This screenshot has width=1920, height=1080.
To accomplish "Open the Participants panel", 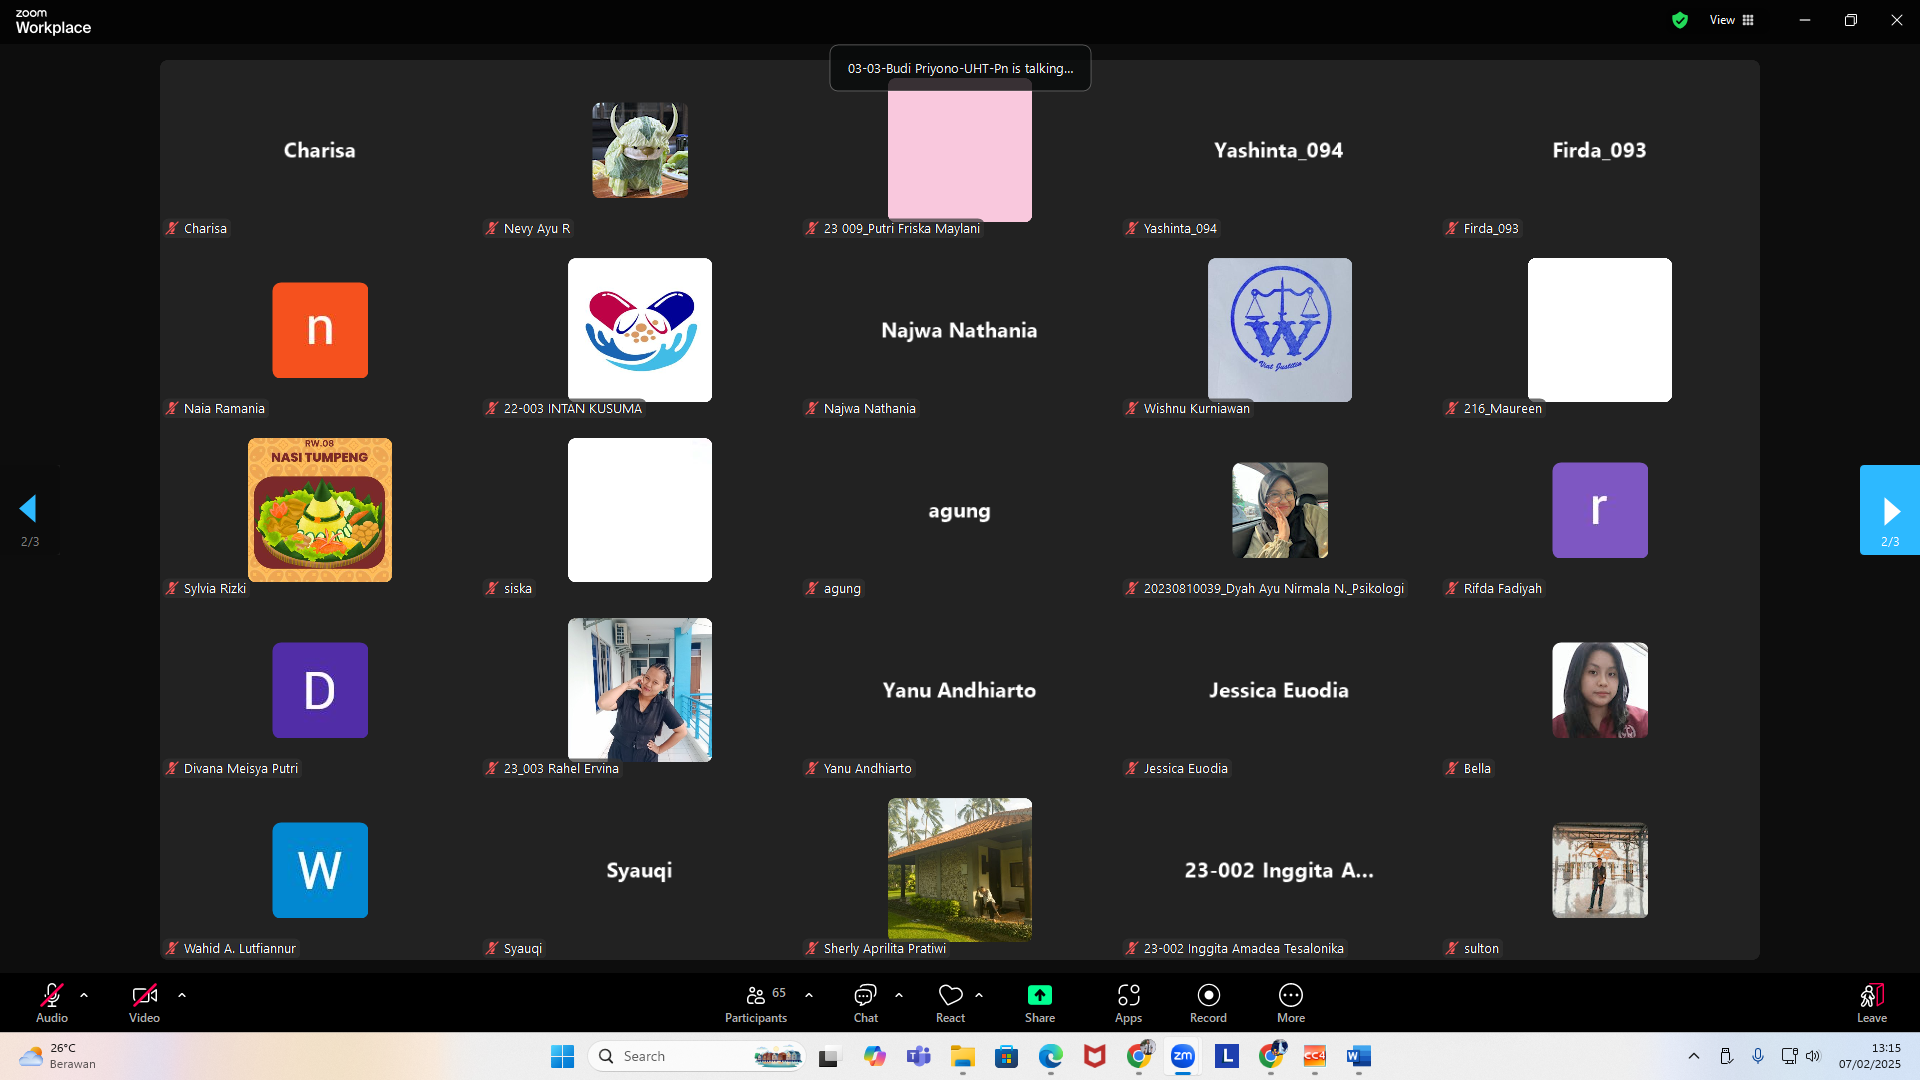I will 756,1003.
